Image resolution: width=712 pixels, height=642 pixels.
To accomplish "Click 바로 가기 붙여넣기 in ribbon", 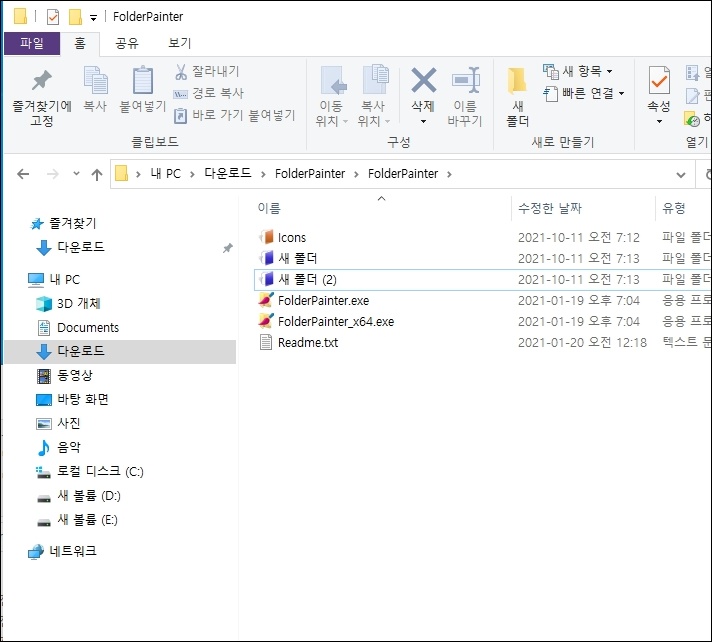I will tap(235, 115).
